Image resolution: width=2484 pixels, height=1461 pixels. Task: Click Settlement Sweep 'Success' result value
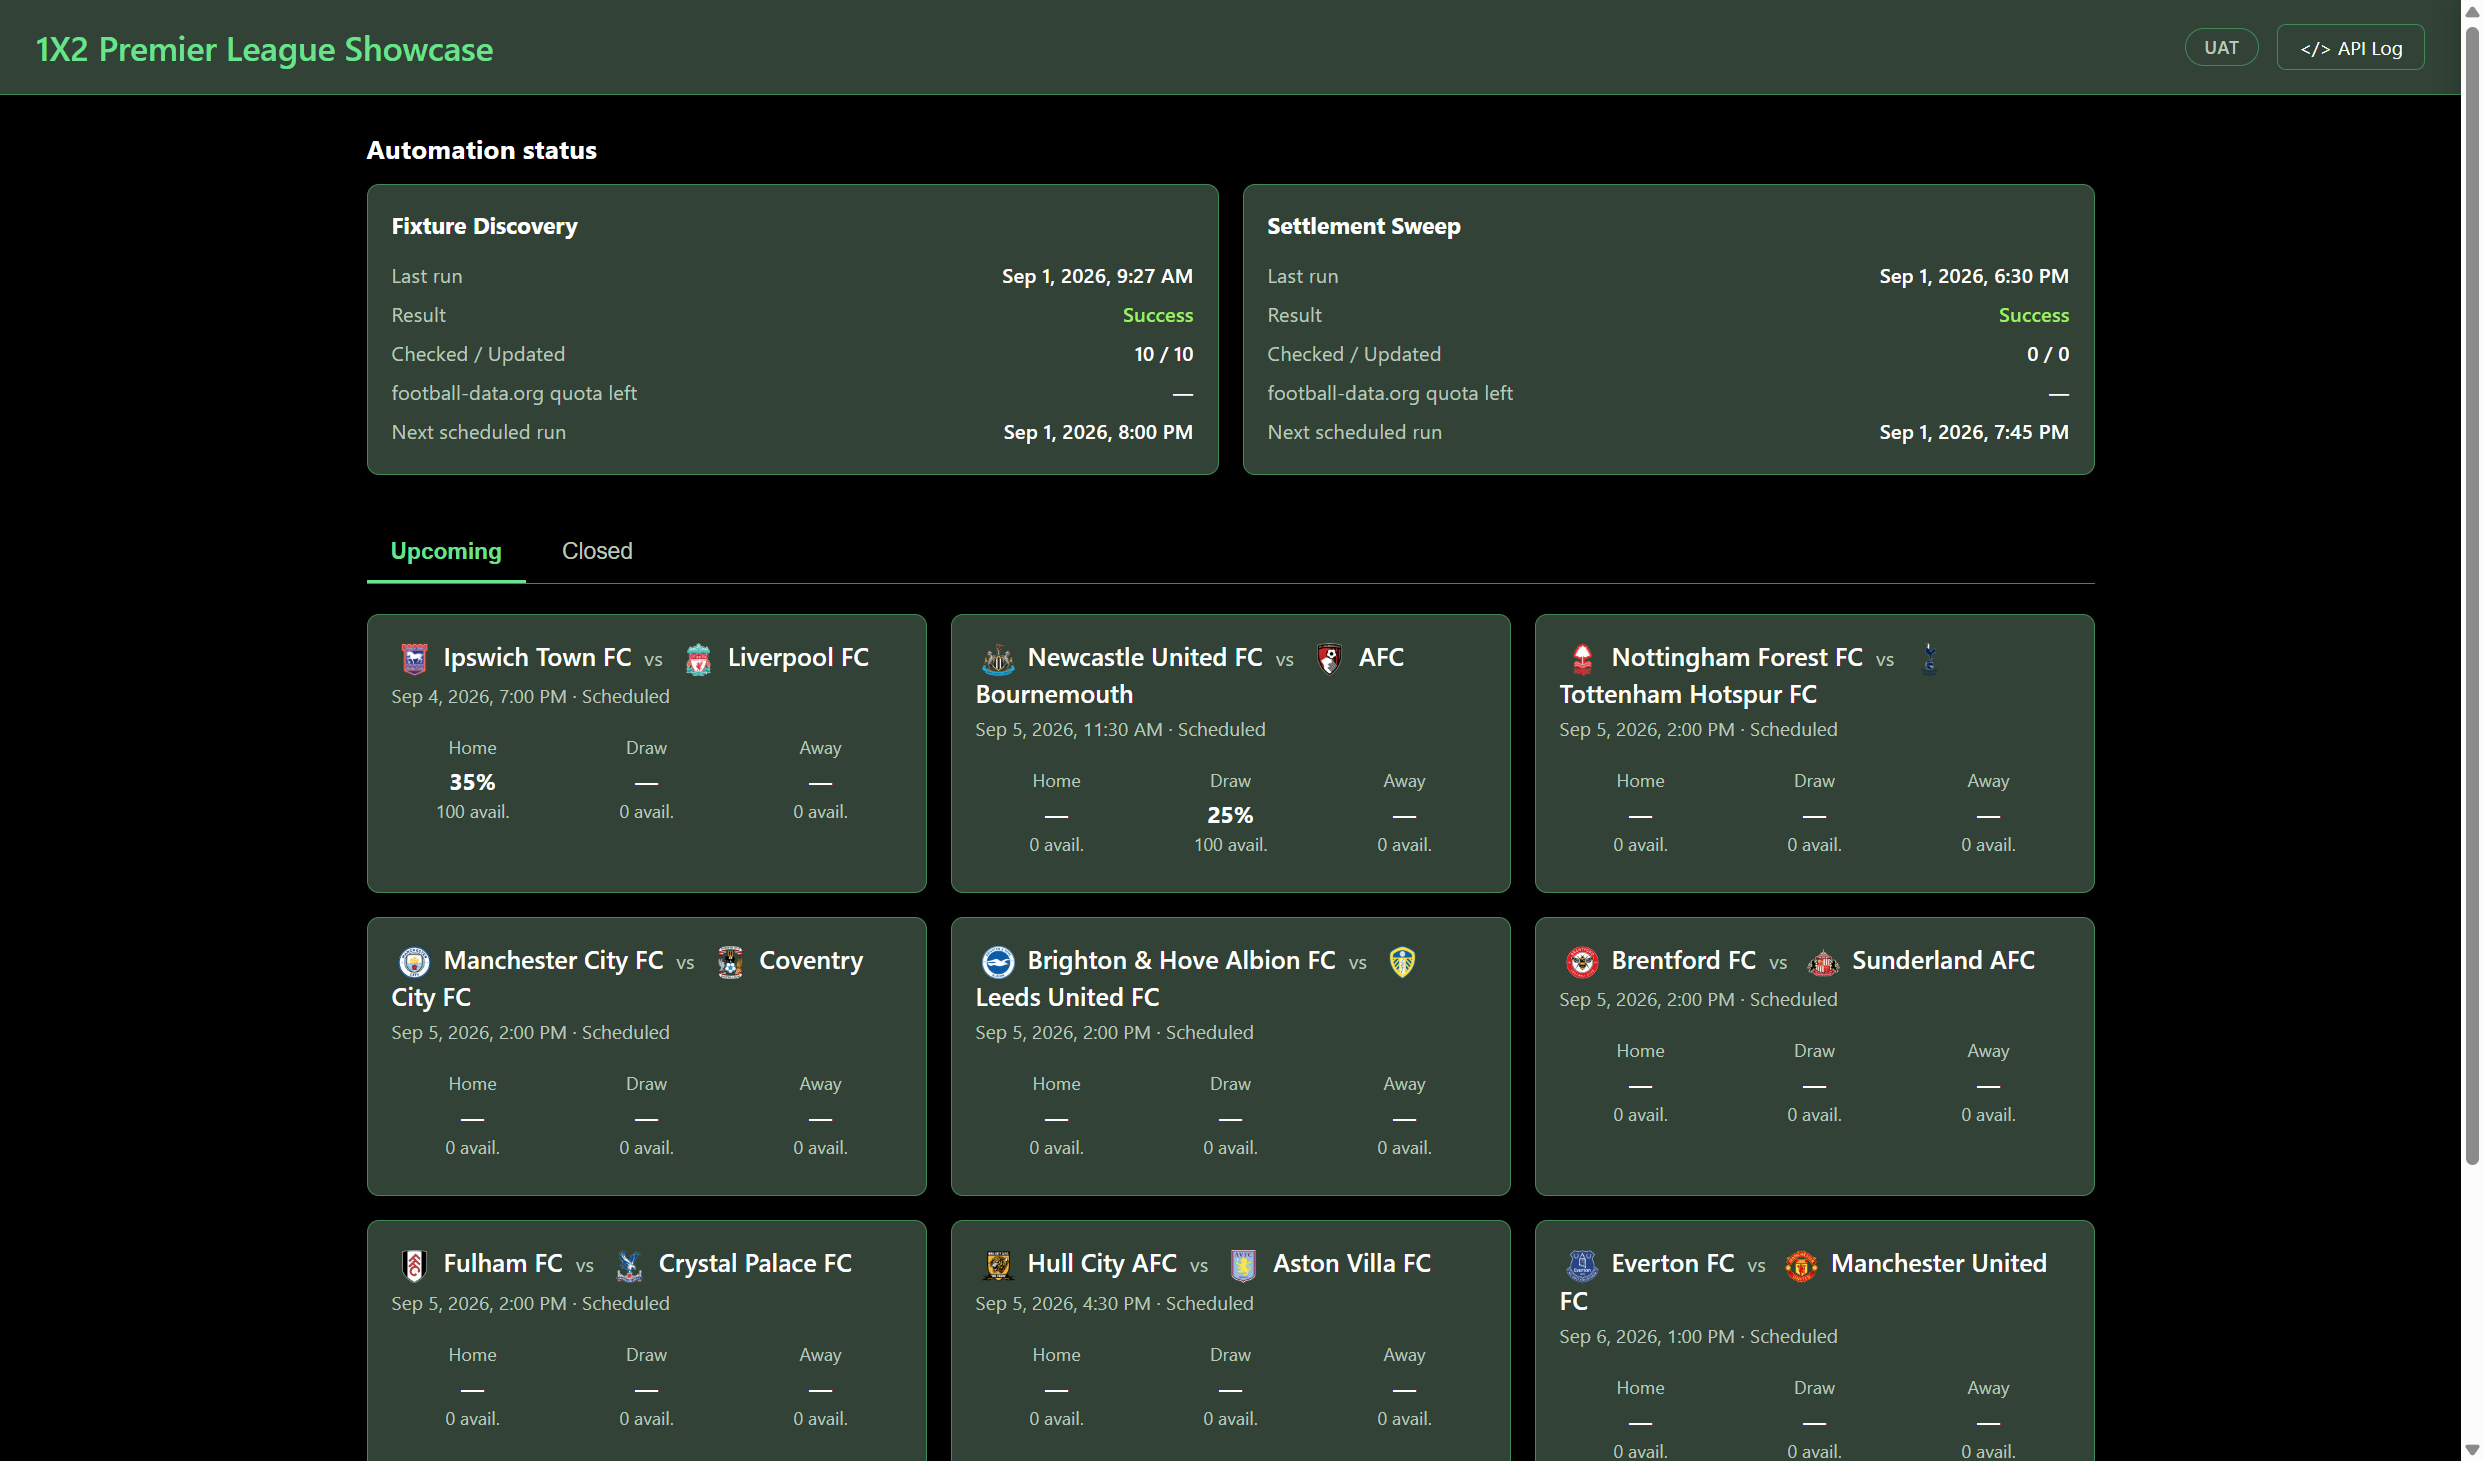(2034, 315)
